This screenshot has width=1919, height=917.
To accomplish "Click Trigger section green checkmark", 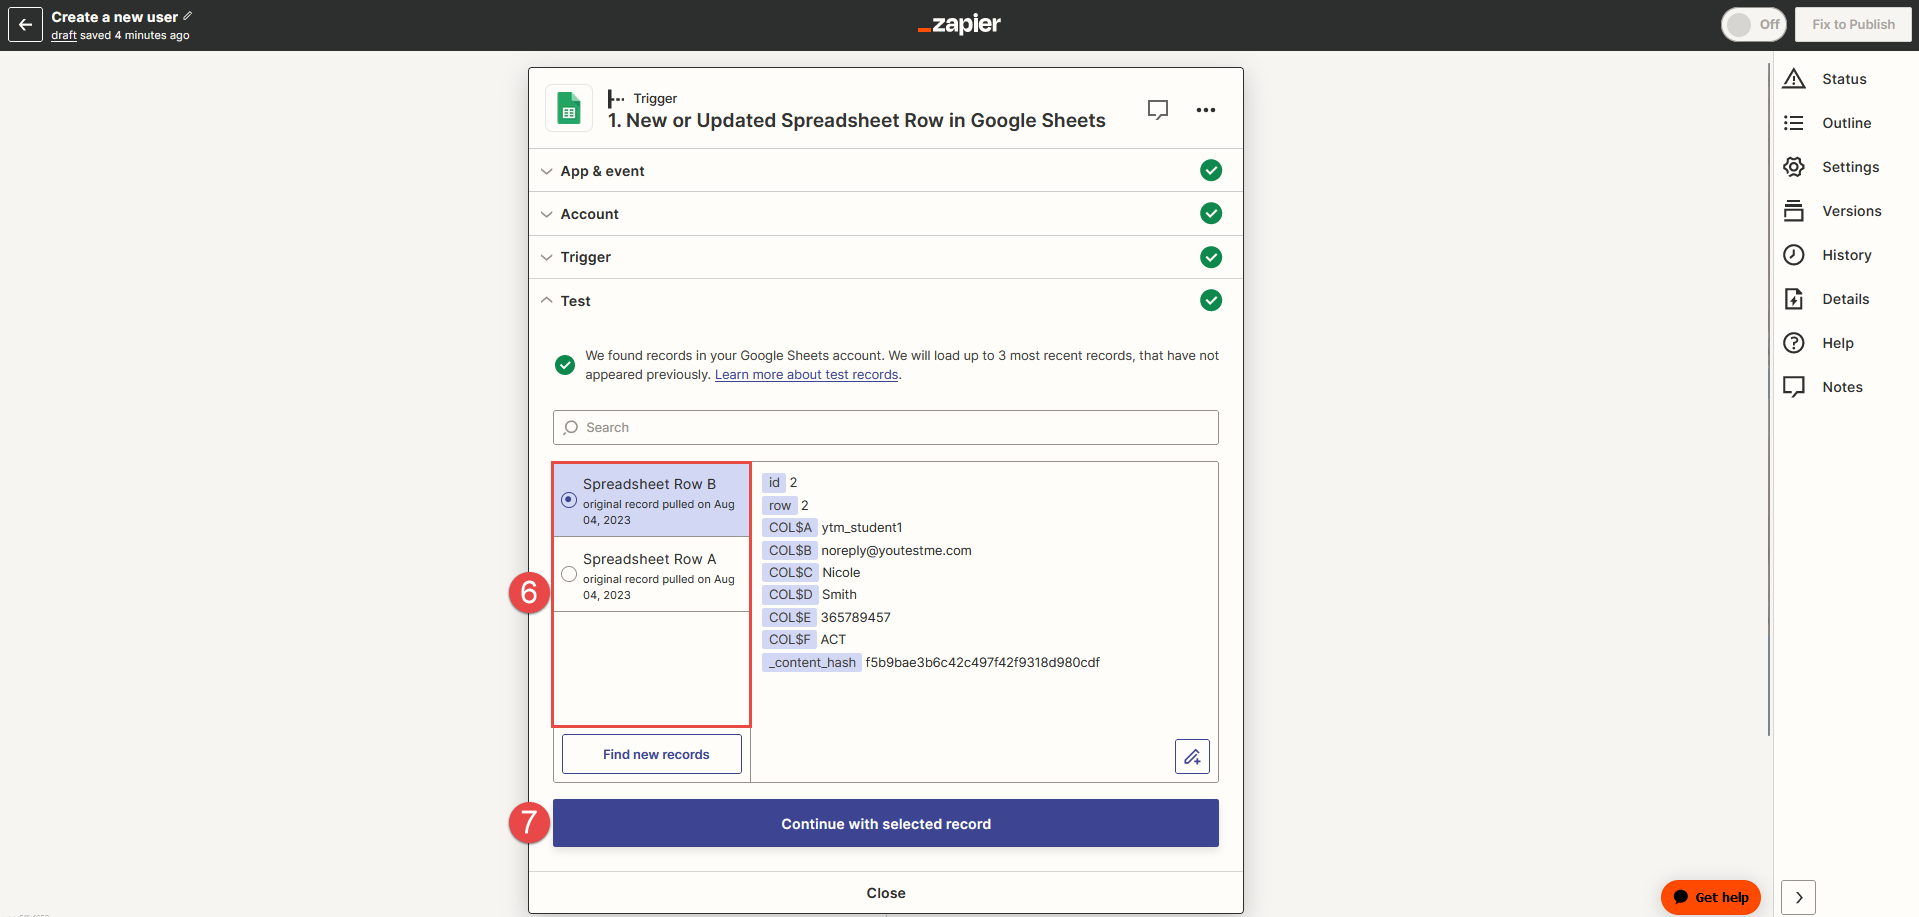I will pos(1211,257).
